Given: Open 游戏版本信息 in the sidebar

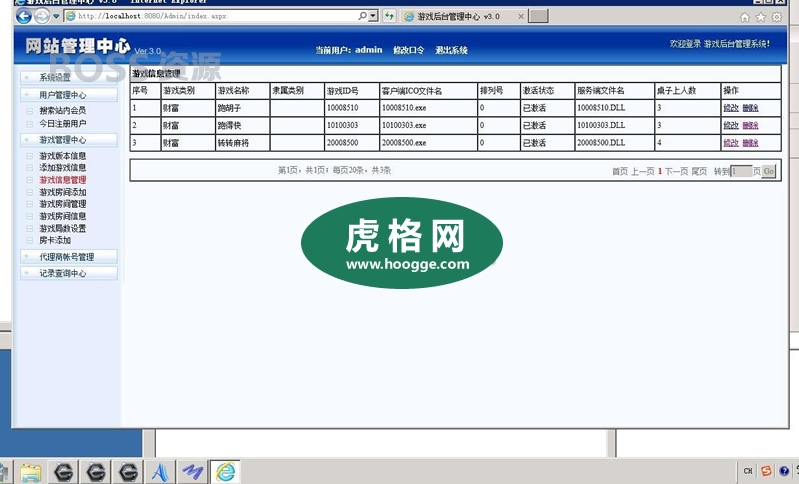Looking at the screenshot, I should click(x=63, y=156).
